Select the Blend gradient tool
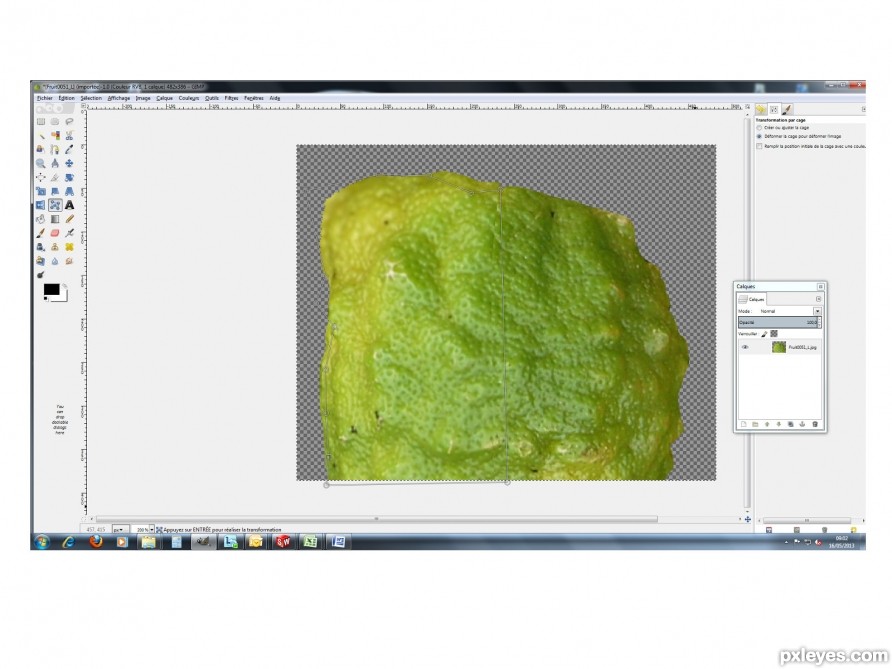The height and width of the screenshot is (669, 892). tap(55, 219)
